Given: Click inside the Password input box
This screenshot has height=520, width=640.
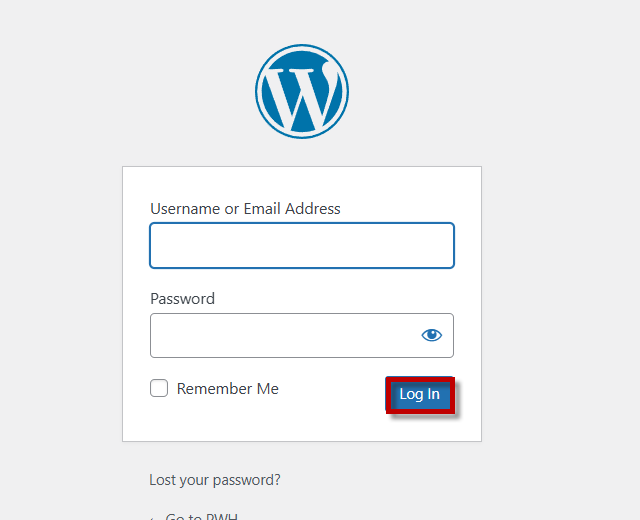Looking at the screenshot, I should coord(283,335).
